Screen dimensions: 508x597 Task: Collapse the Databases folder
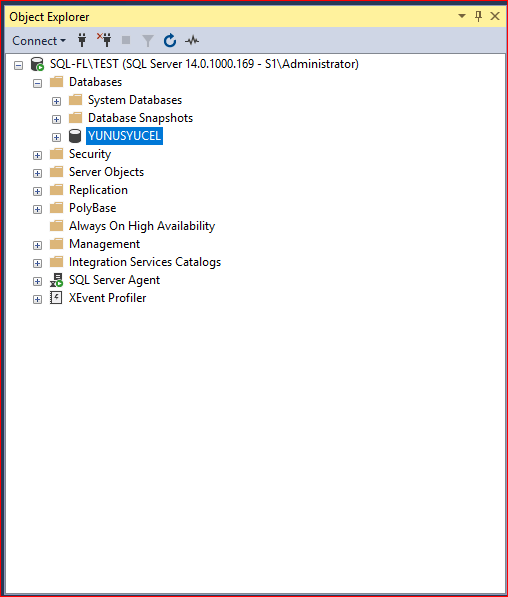point(37,83)
